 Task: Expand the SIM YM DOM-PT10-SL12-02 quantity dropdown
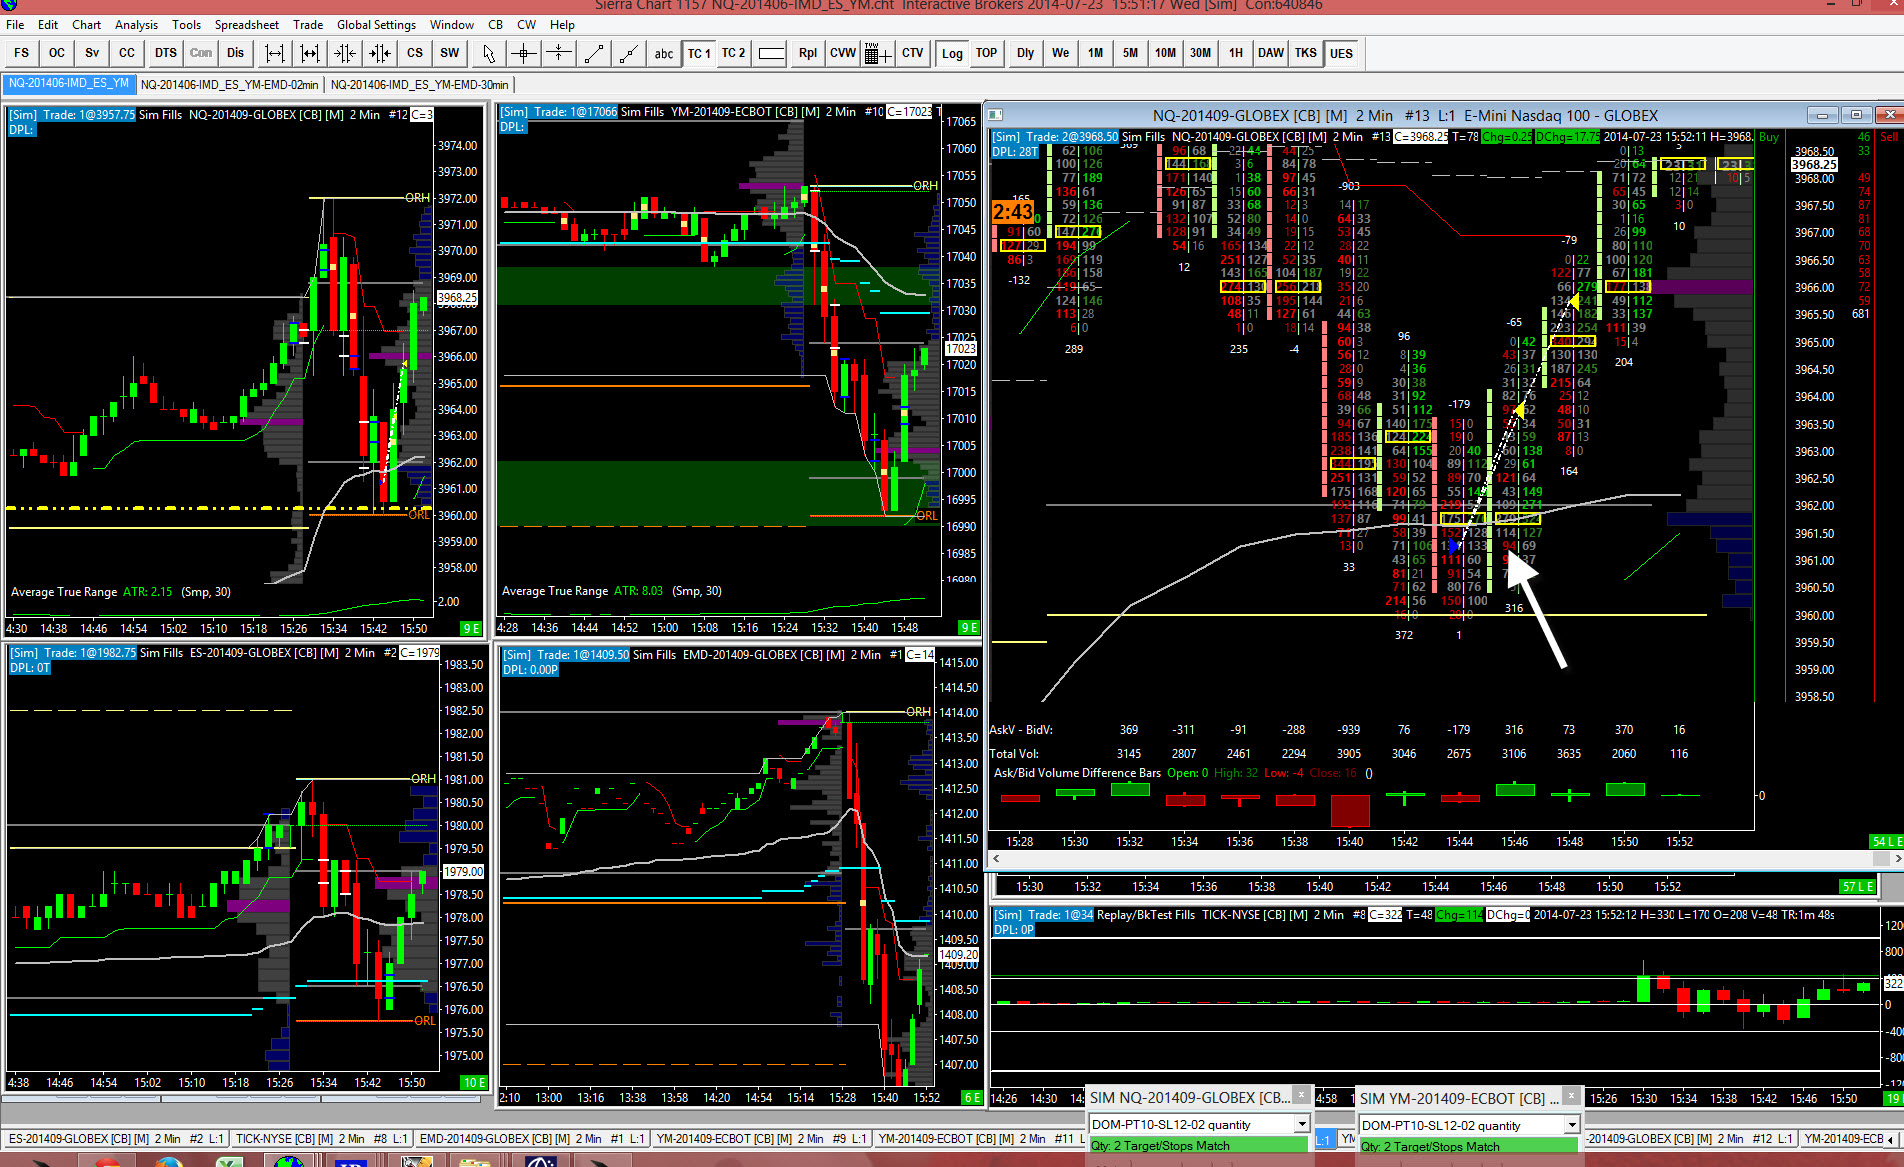coord(1571,1124)
